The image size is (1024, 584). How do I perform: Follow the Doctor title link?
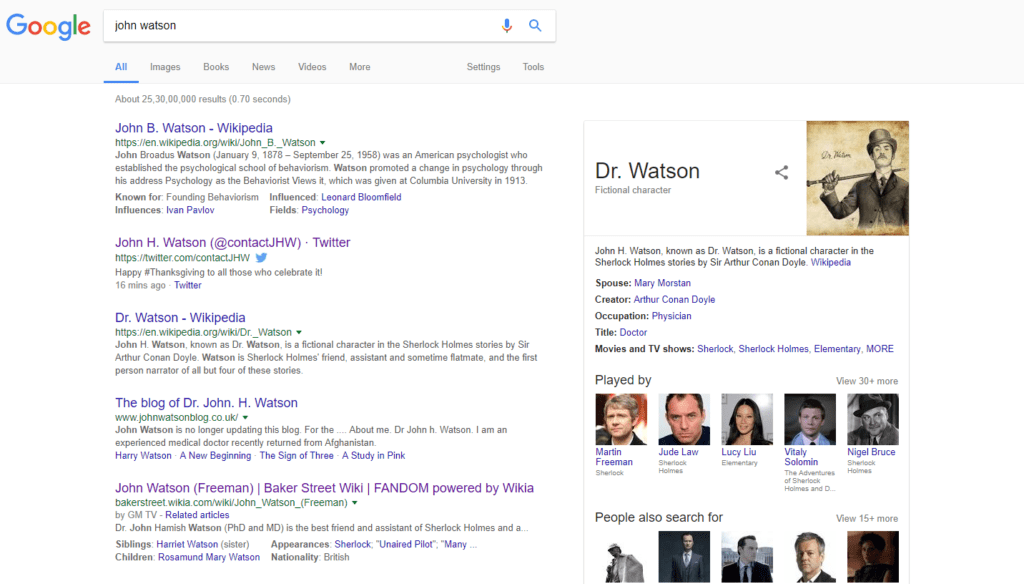point(633,333)
